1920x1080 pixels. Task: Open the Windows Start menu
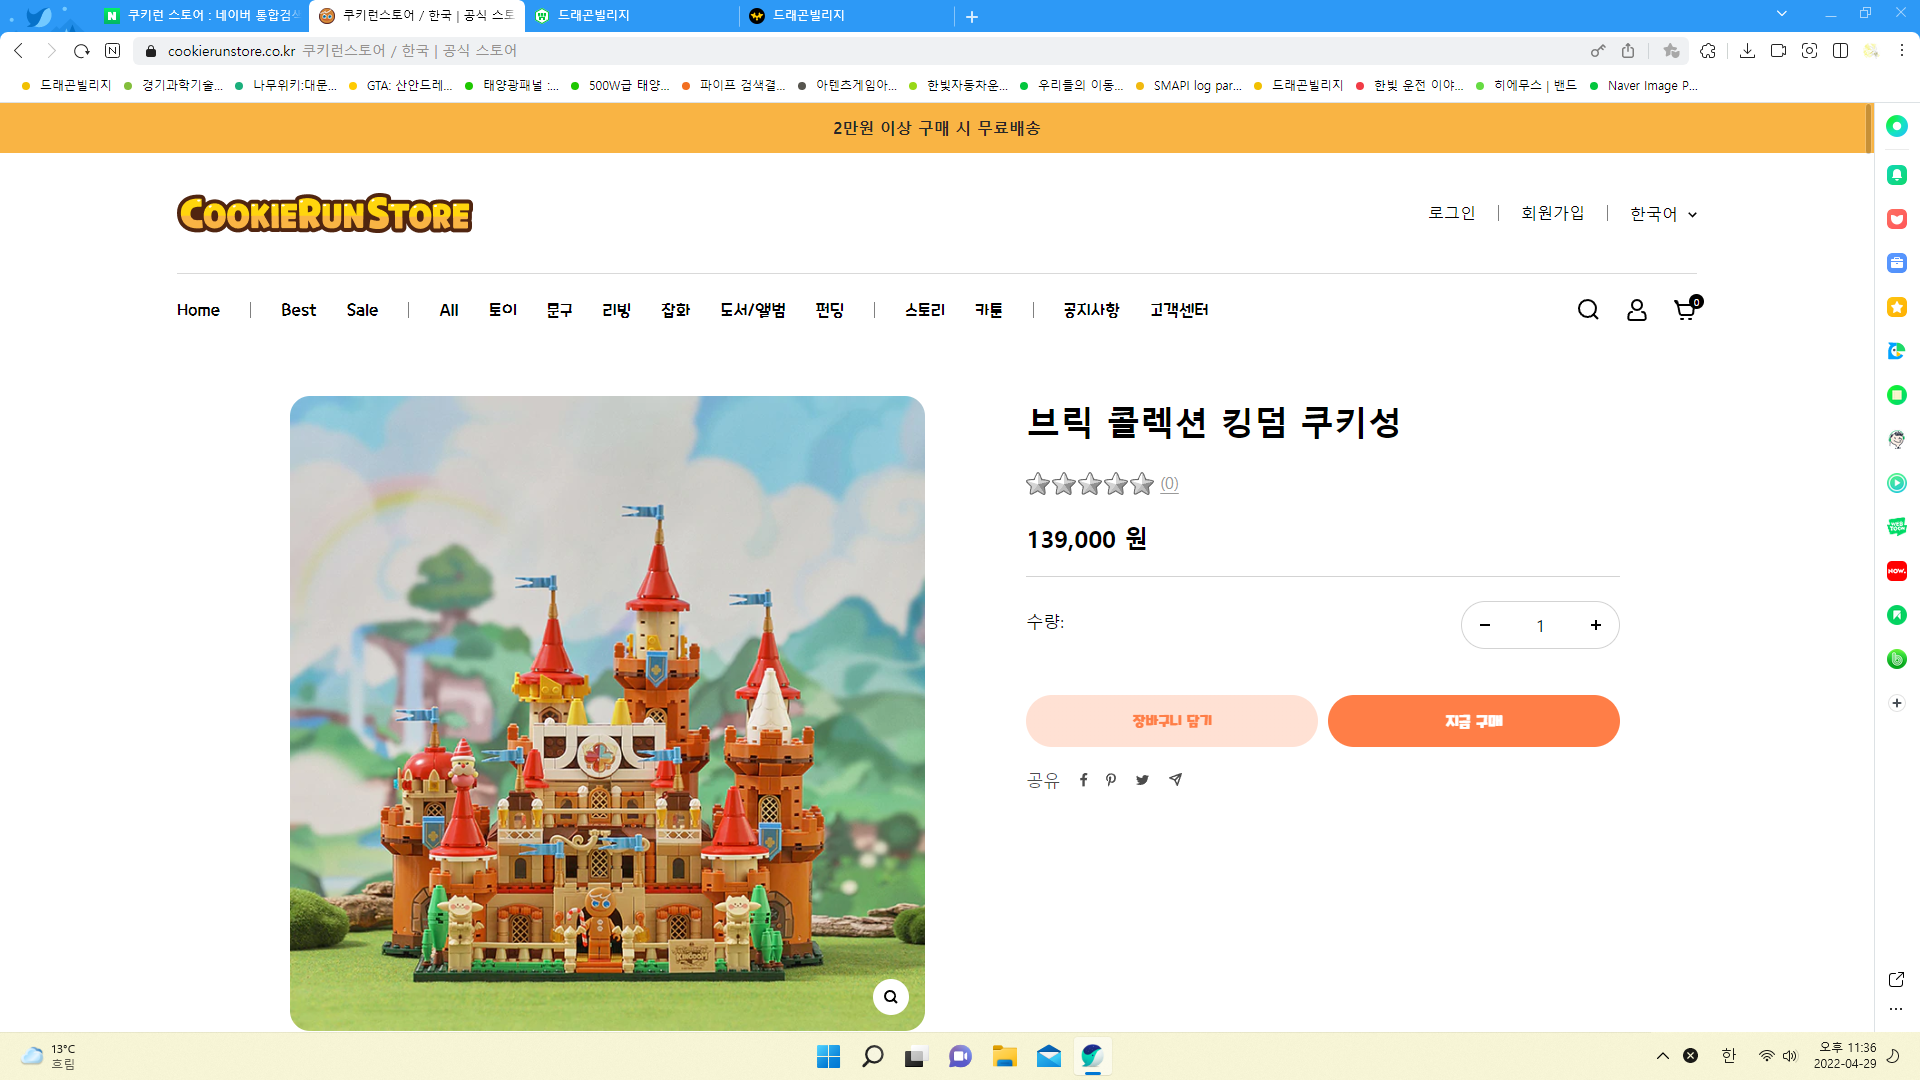point(828,1056)
